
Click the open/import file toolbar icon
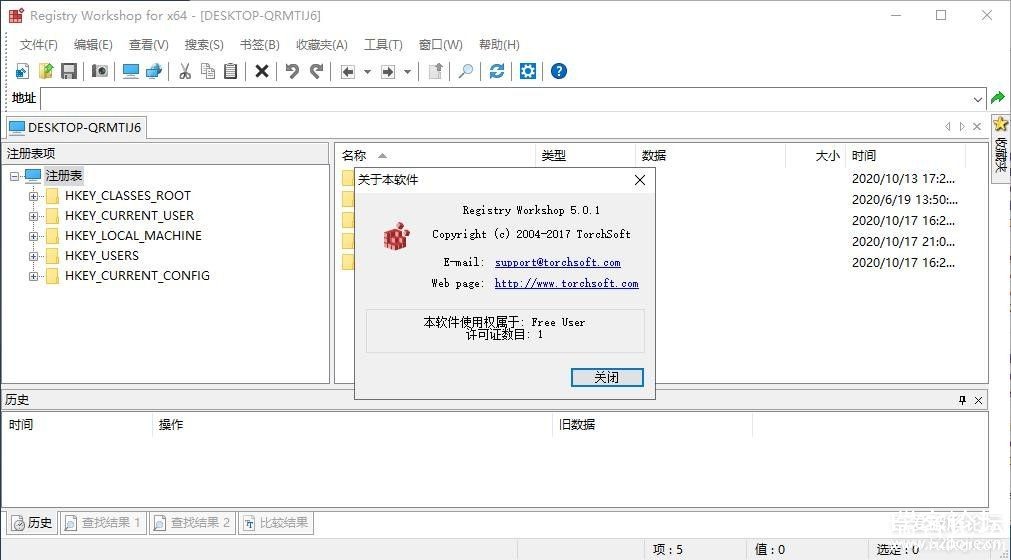point(46,71)
